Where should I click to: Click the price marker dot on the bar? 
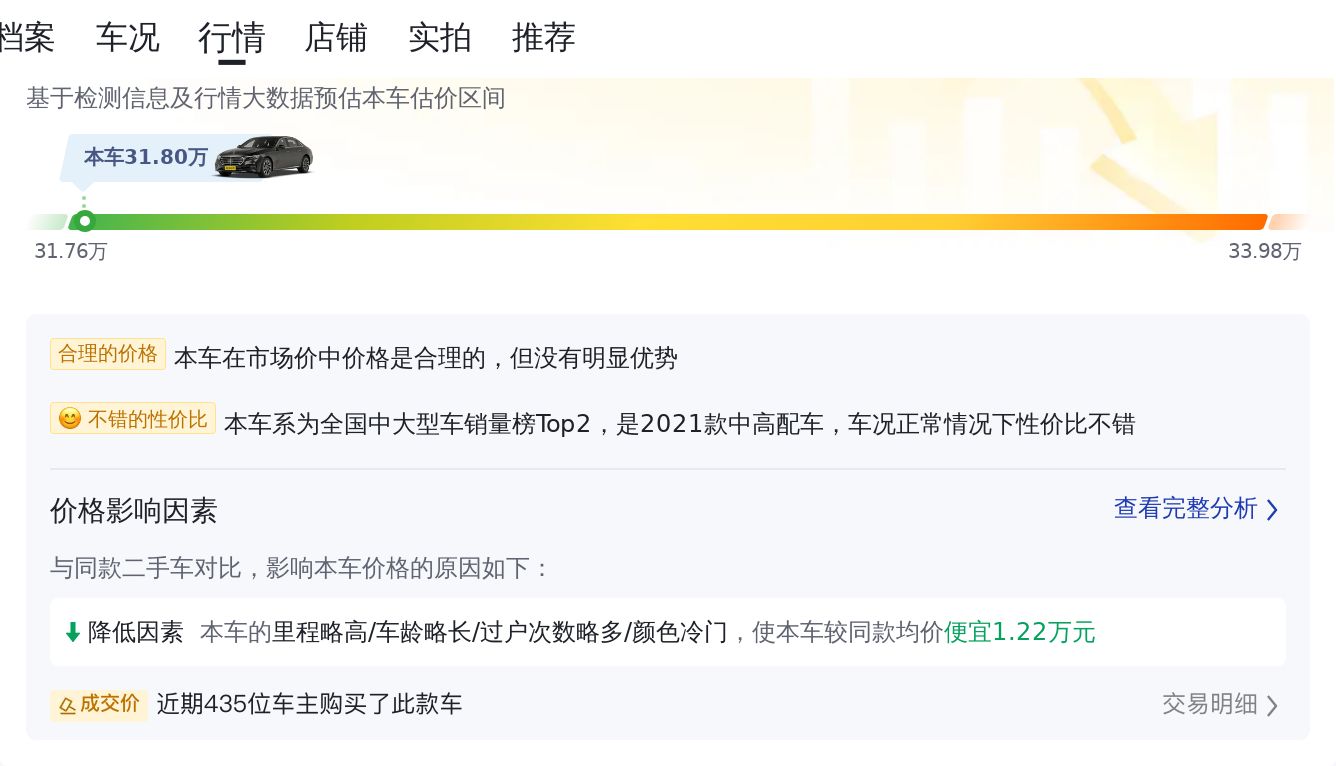click(x=85, y=221)
